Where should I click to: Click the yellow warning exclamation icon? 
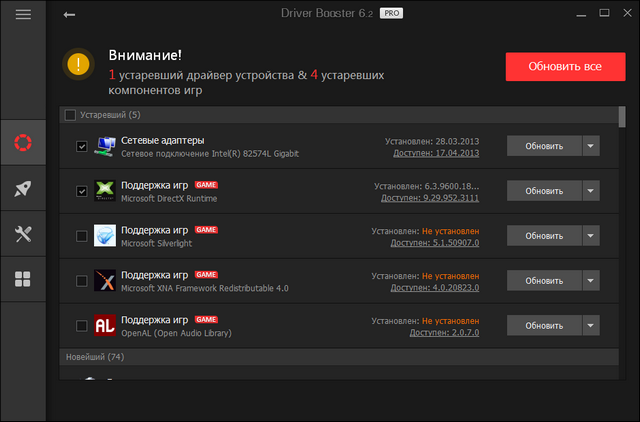tap(78, 64)
